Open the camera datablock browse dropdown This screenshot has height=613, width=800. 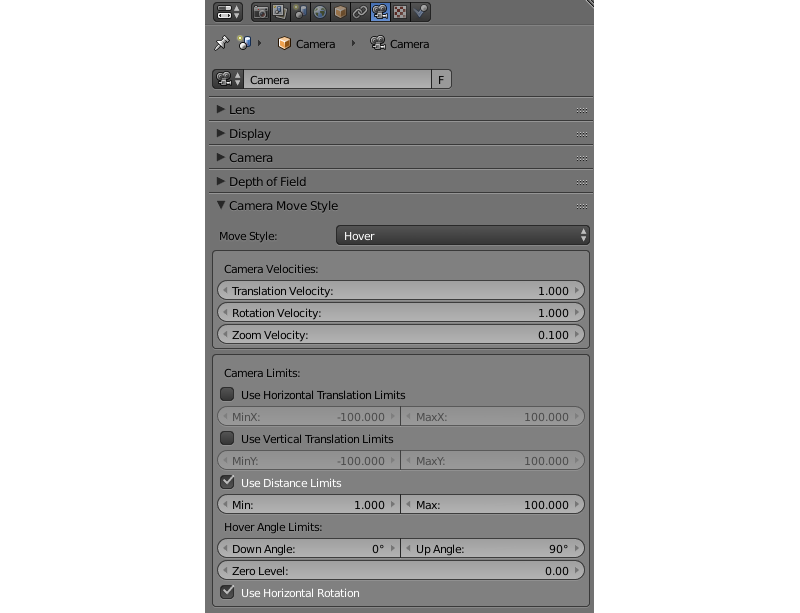(x=228, y=80)
